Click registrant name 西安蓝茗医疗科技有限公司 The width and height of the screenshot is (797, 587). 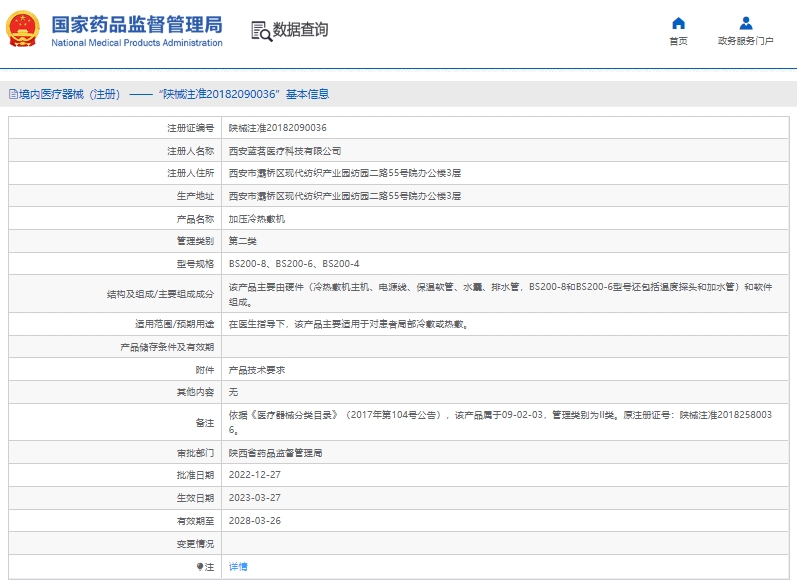coord(285,151)
